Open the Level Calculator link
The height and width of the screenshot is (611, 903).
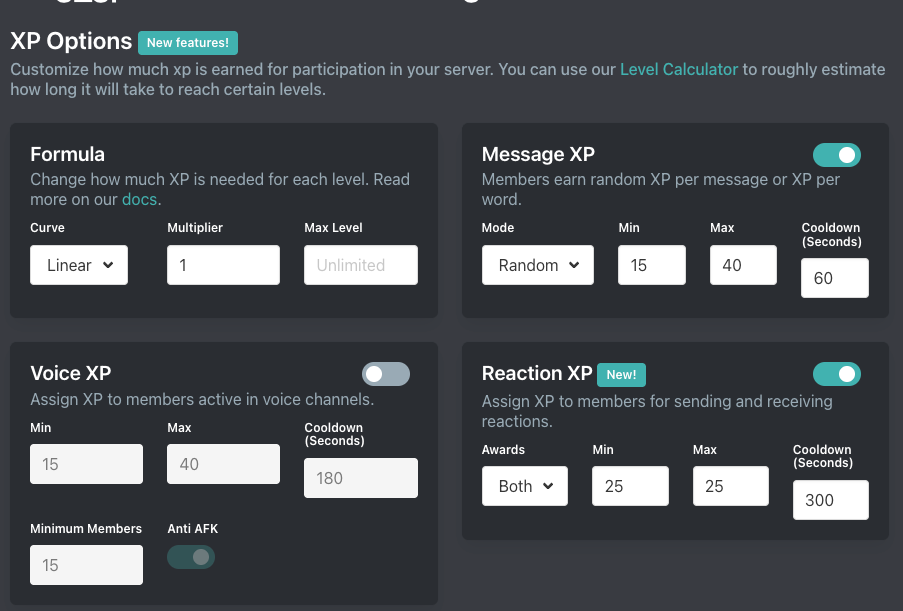pos(679,69)
